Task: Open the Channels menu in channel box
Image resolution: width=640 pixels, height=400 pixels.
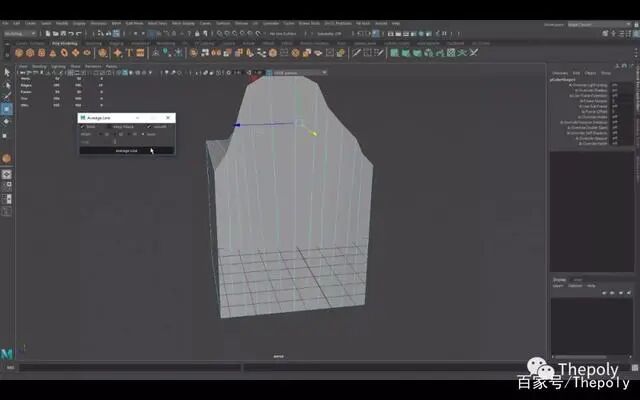Action: (x=560, y=73)
